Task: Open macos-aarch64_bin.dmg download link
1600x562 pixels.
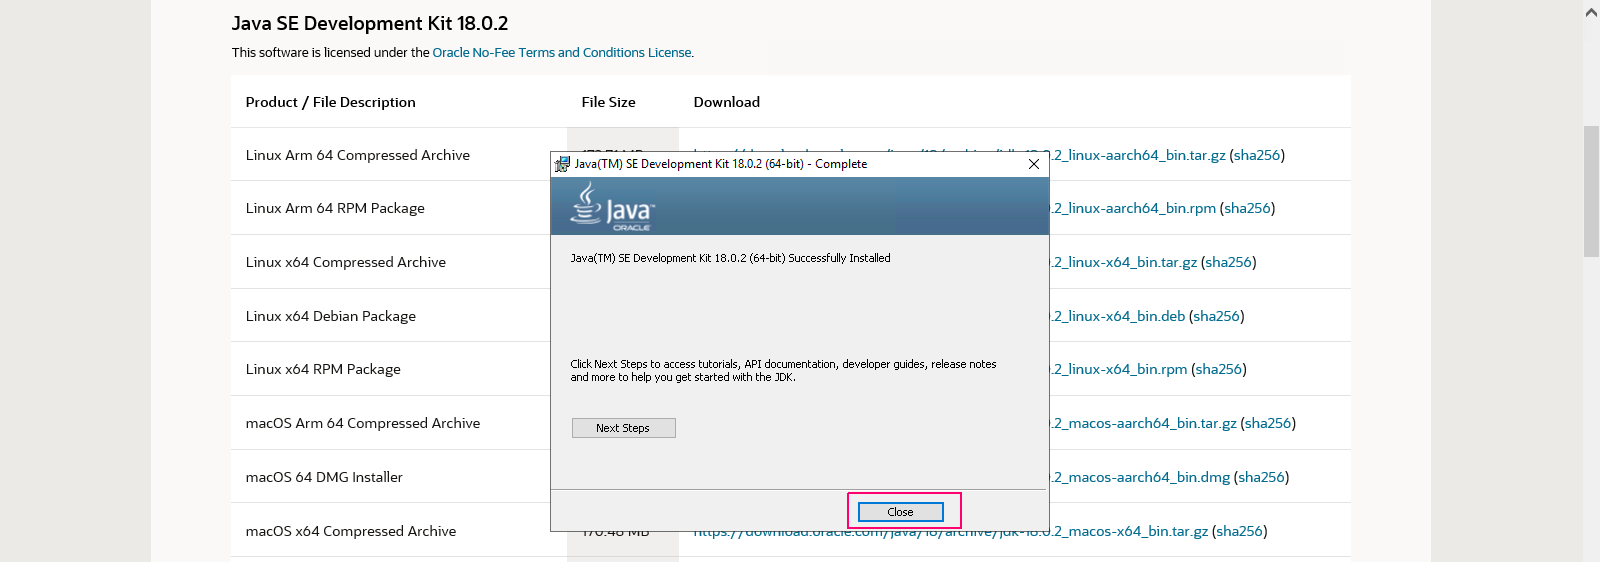Action: (x=1140, y=477)
